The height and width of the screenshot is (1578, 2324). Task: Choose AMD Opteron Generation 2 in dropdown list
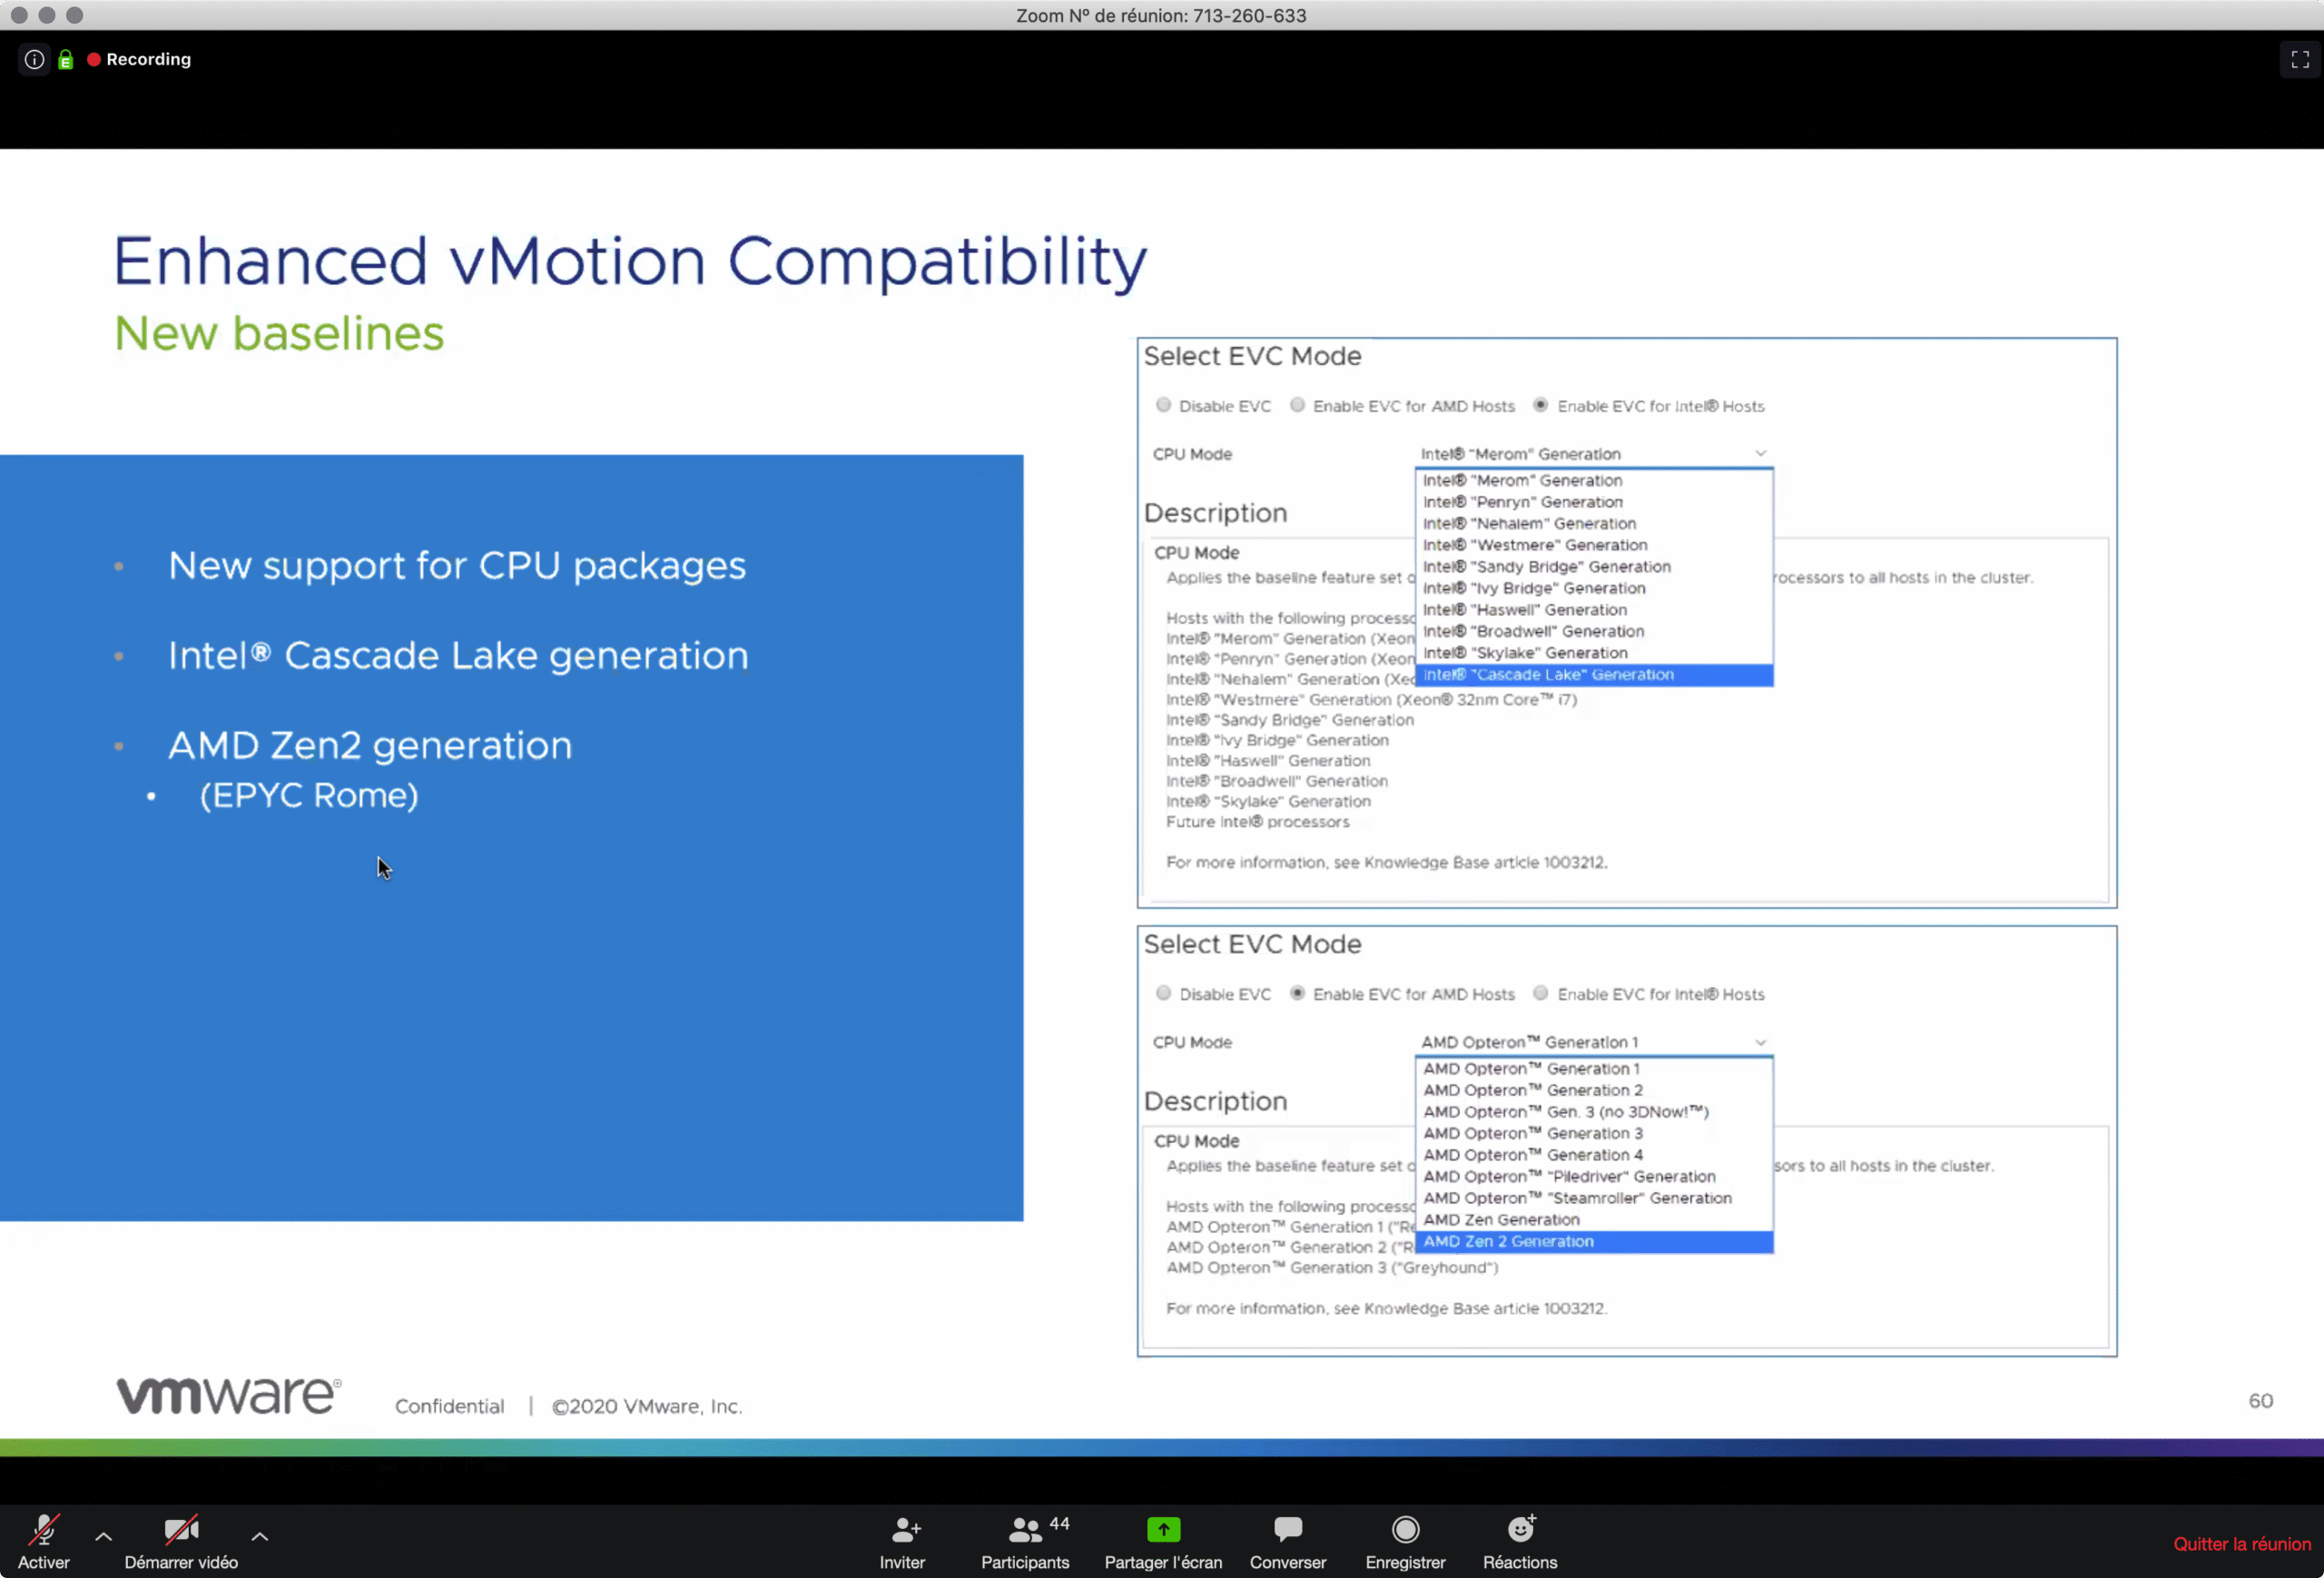click(1594, 1090)
